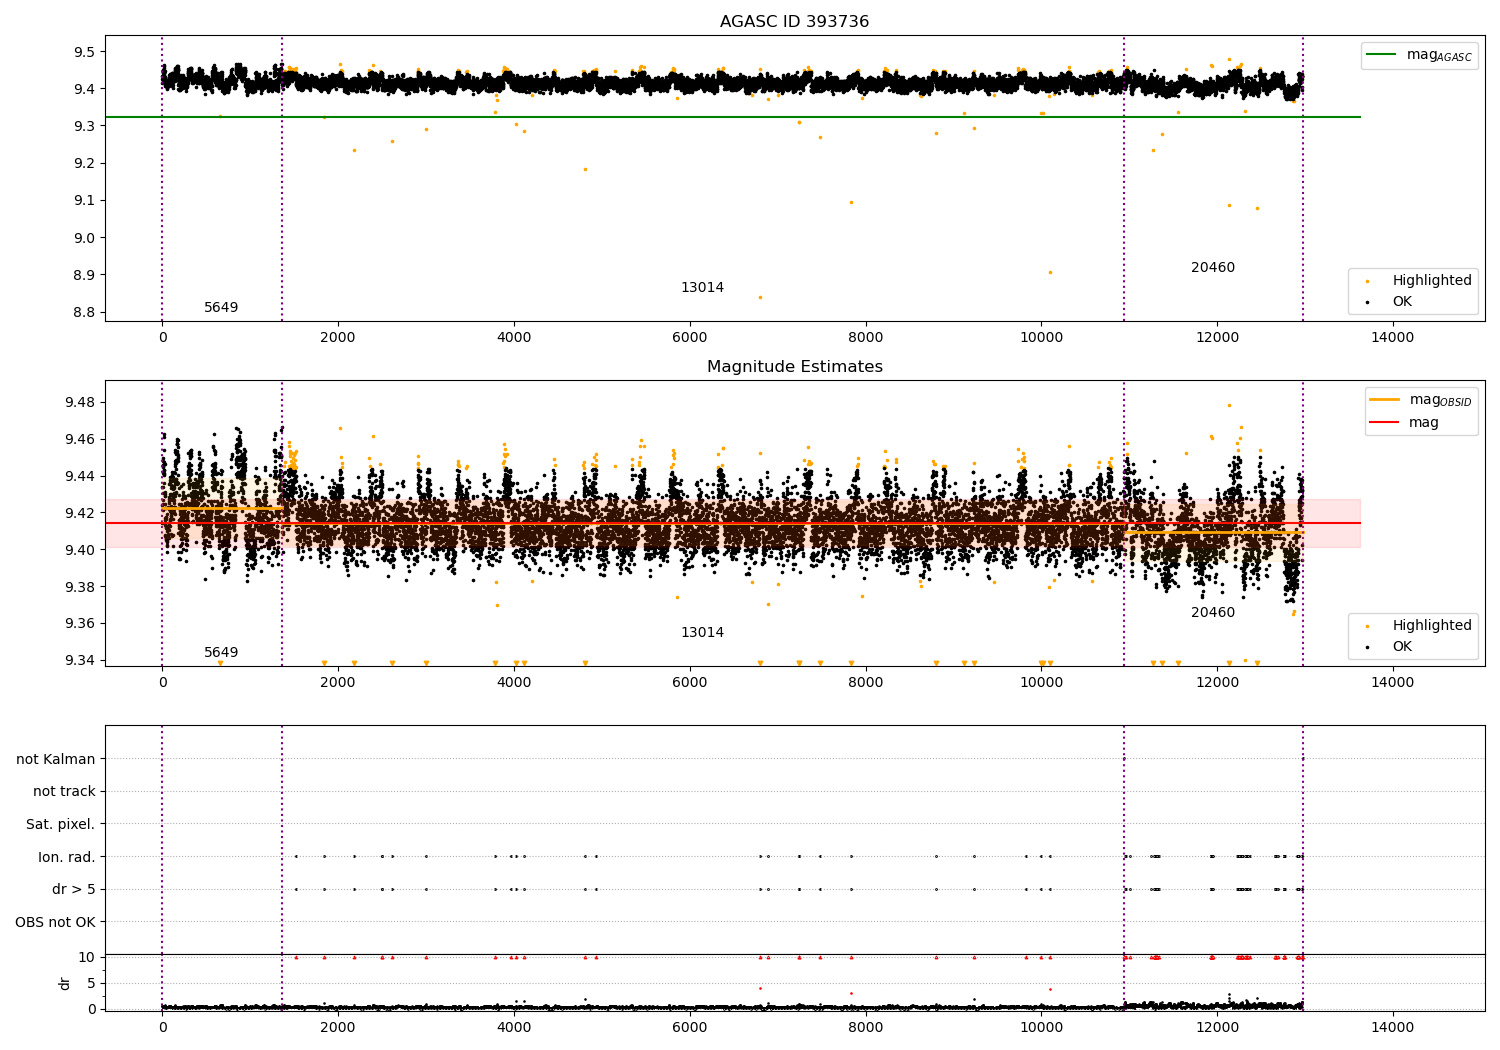Click the 8.8 tick on the top plot
This screenshot has height=1050, width=1500.
[x=84, y=313]
